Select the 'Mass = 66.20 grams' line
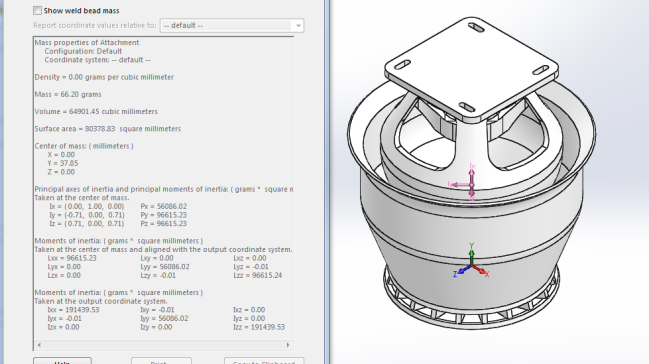 pos(68,94)
